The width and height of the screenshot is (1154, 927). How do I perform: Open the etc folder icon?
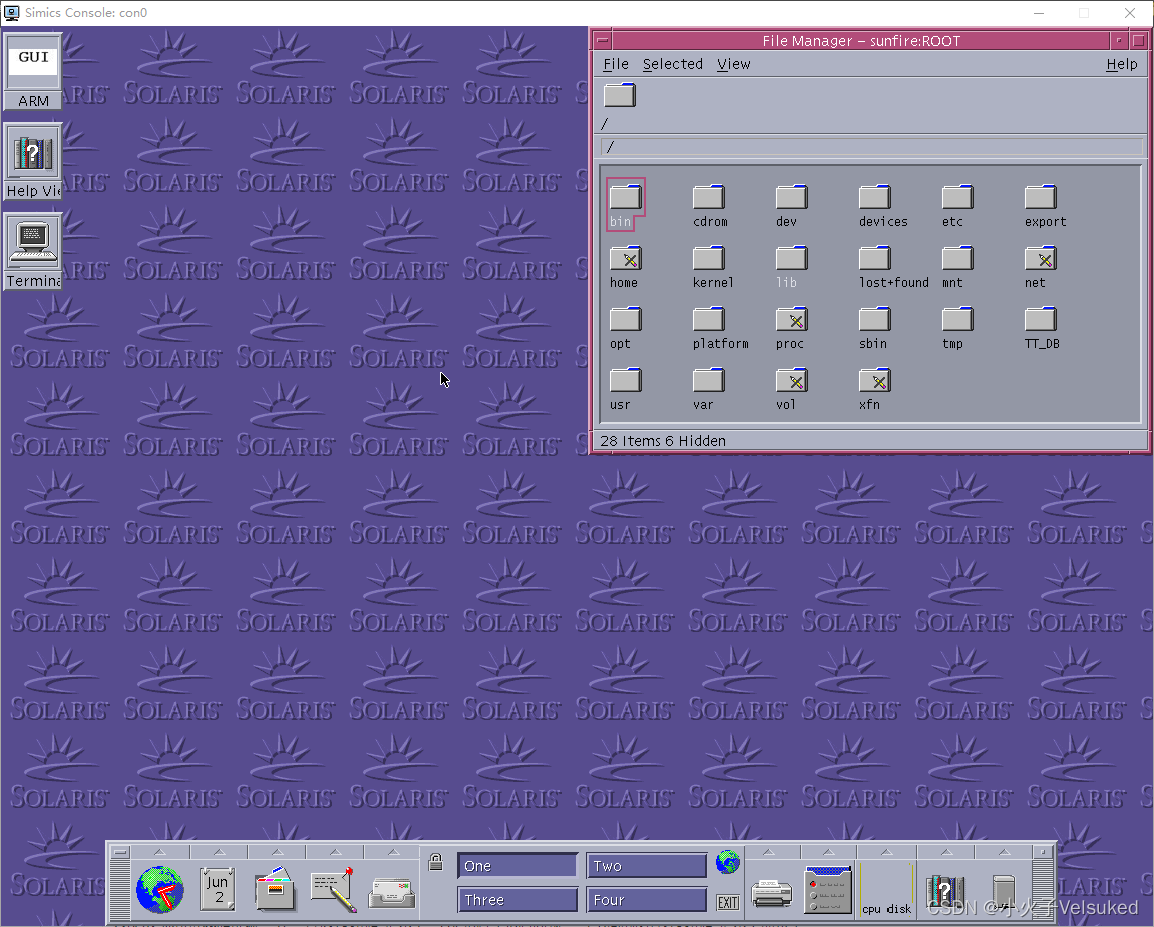click(957, 197)
